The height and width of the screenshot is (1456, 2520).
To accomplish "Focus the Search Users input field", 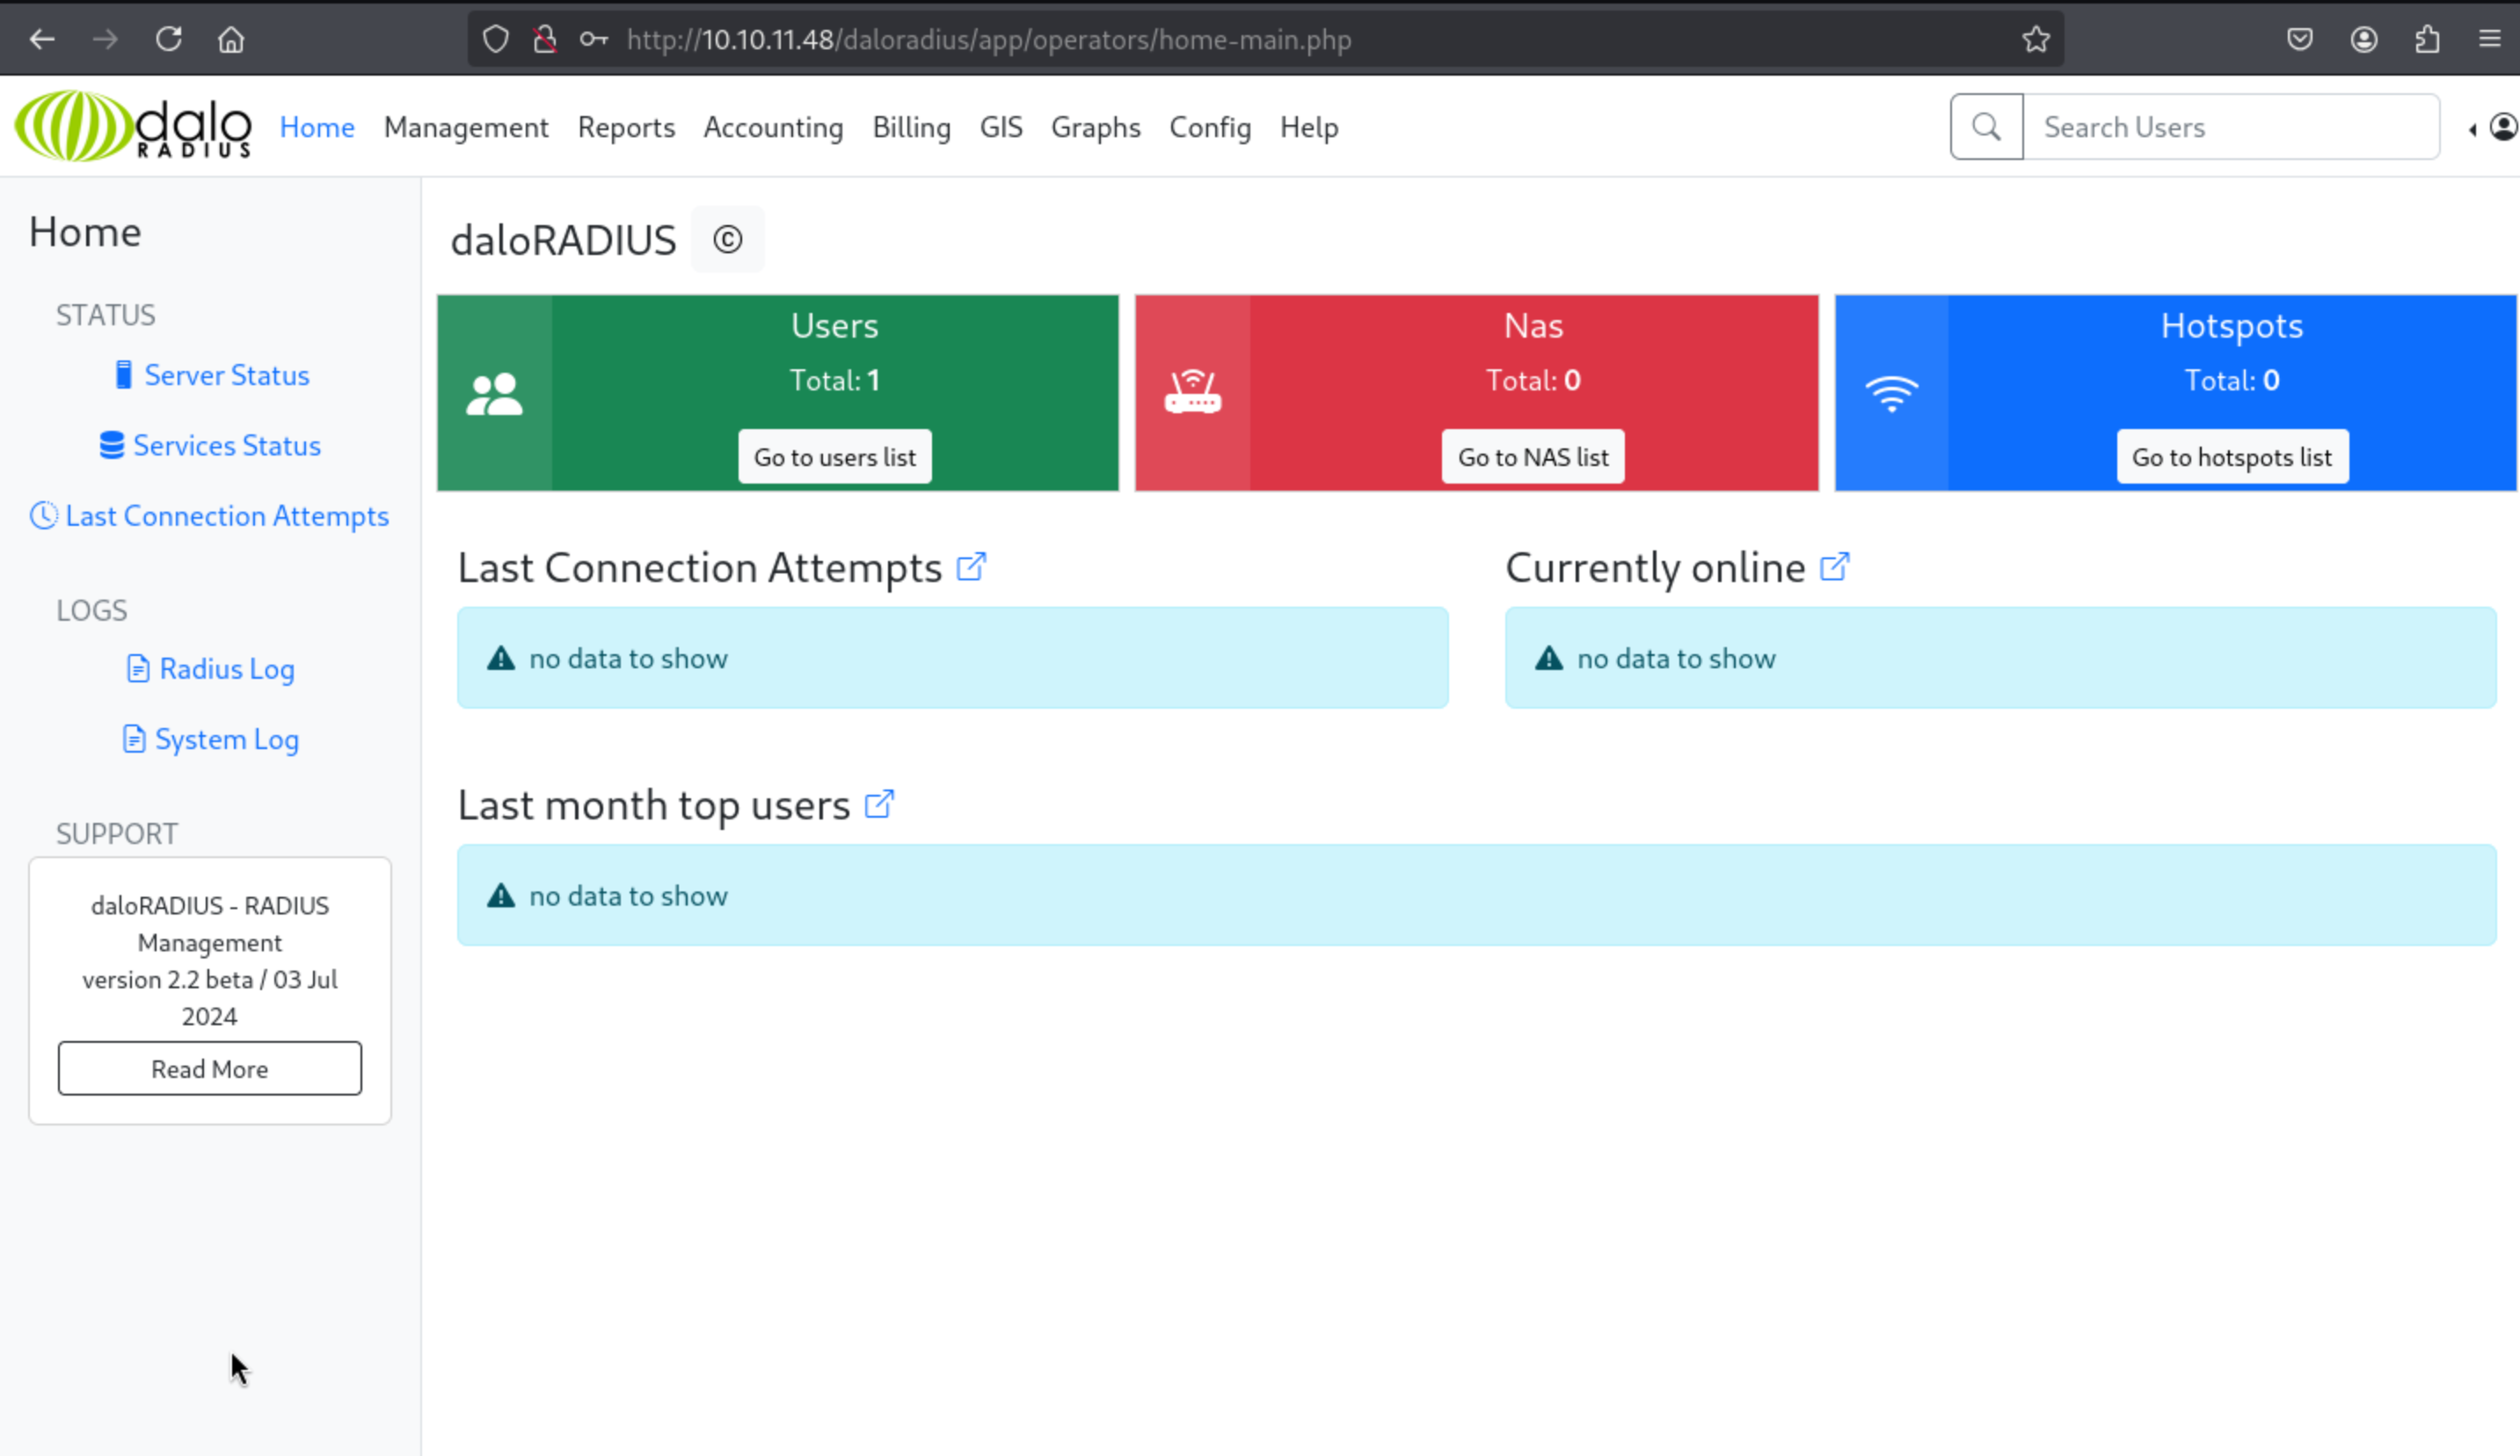I will (x=2230, y=127).
